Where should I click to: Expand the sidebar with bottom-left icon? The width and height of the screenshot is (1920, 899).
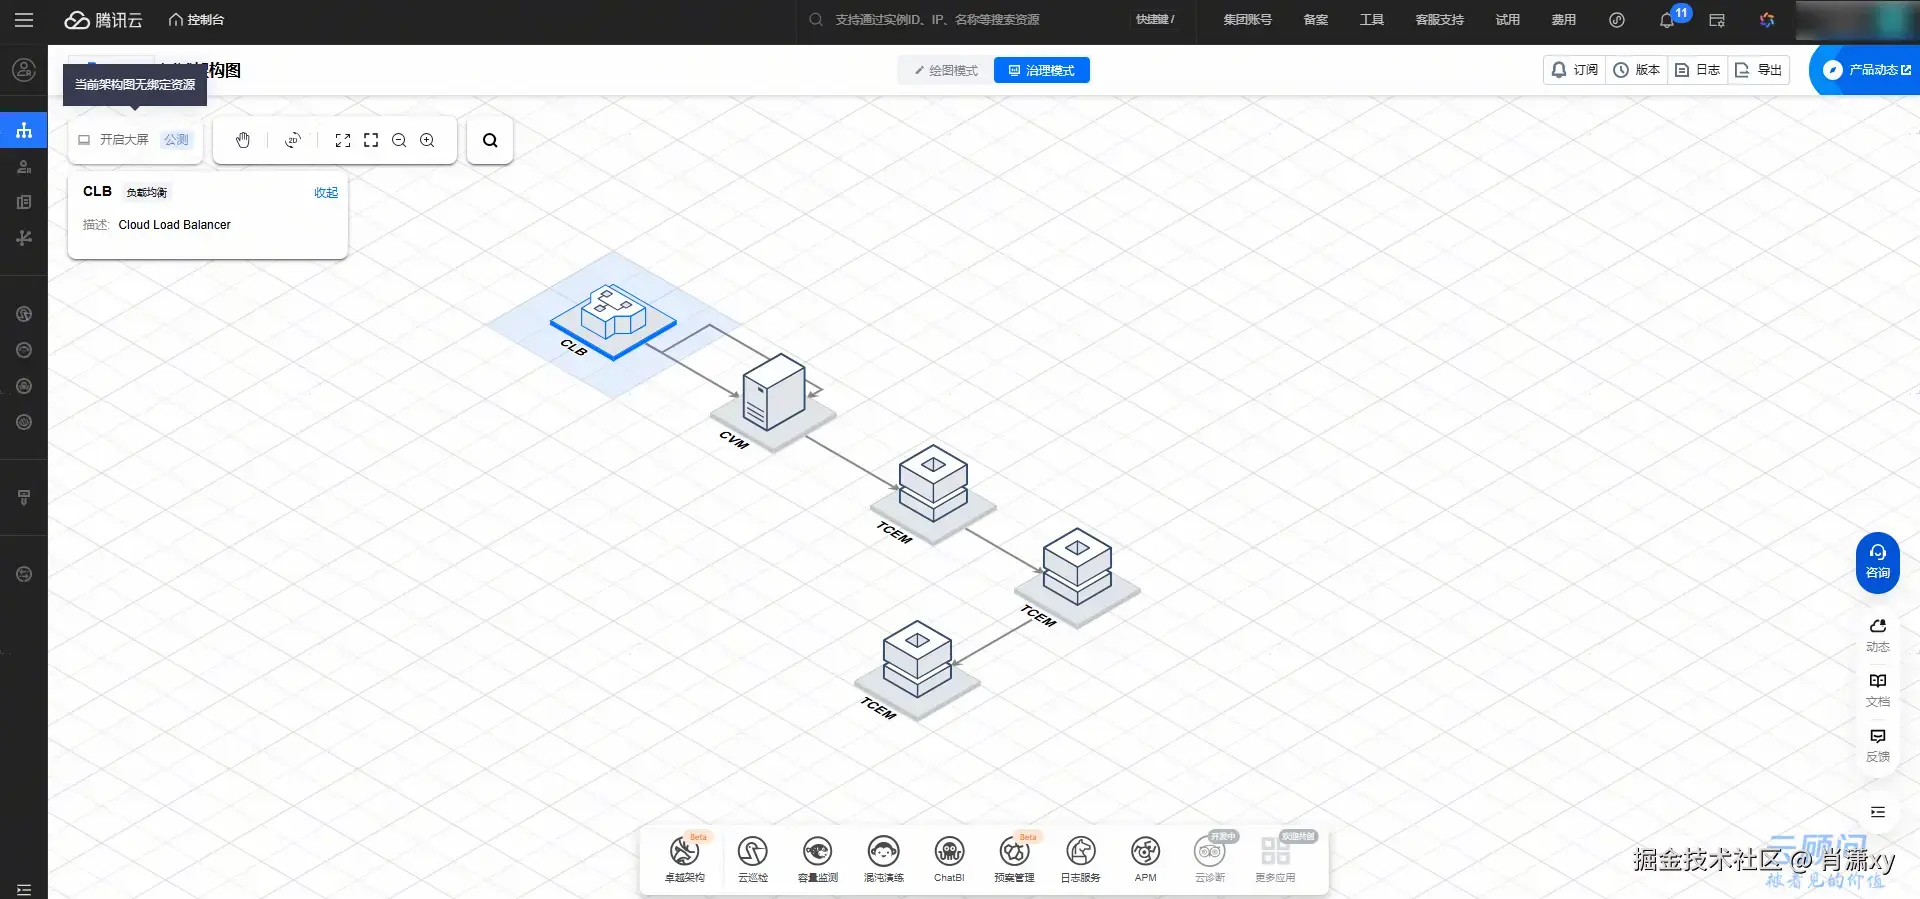24,889
